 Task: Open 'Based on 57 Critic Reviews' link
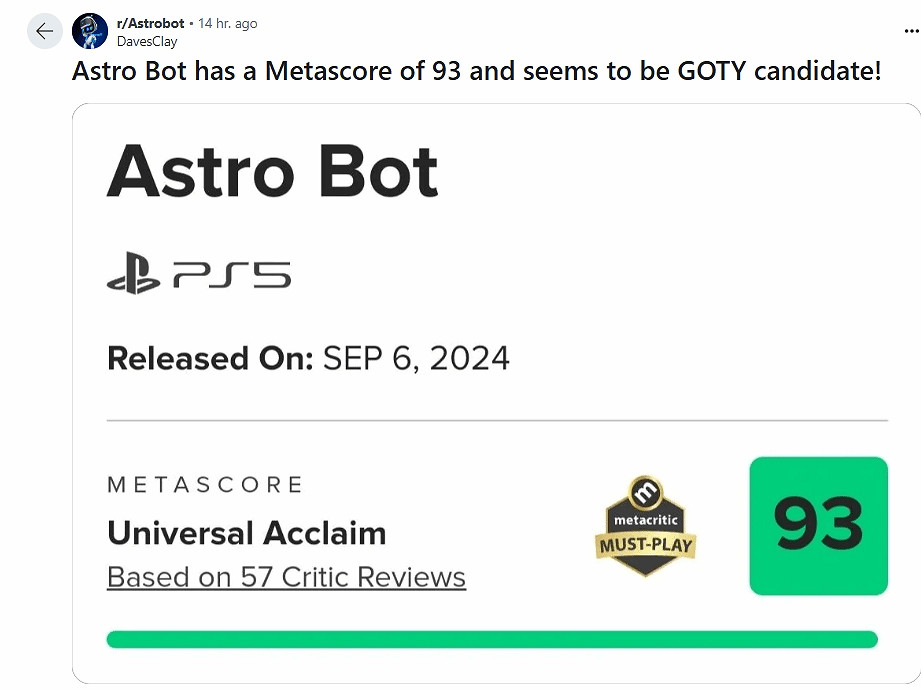[286, 577]
